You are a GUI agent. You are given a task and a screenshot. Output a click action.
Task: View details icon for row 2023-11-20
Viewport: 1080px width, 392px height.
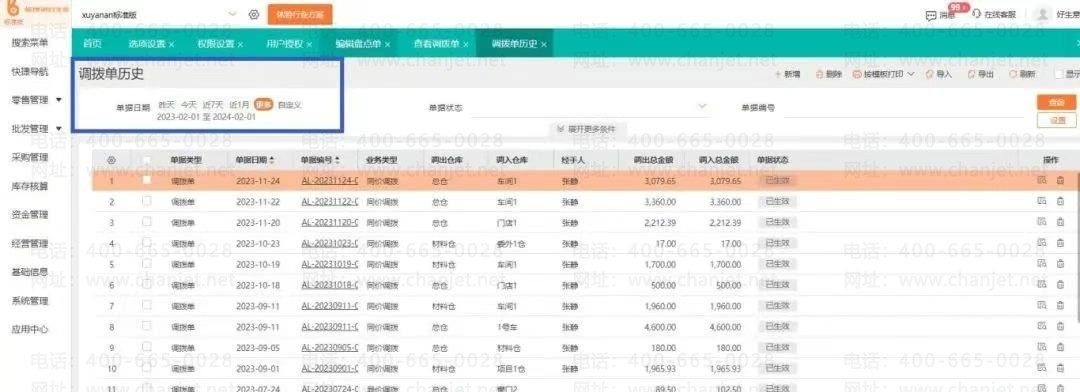click(x=1041, y=222)
